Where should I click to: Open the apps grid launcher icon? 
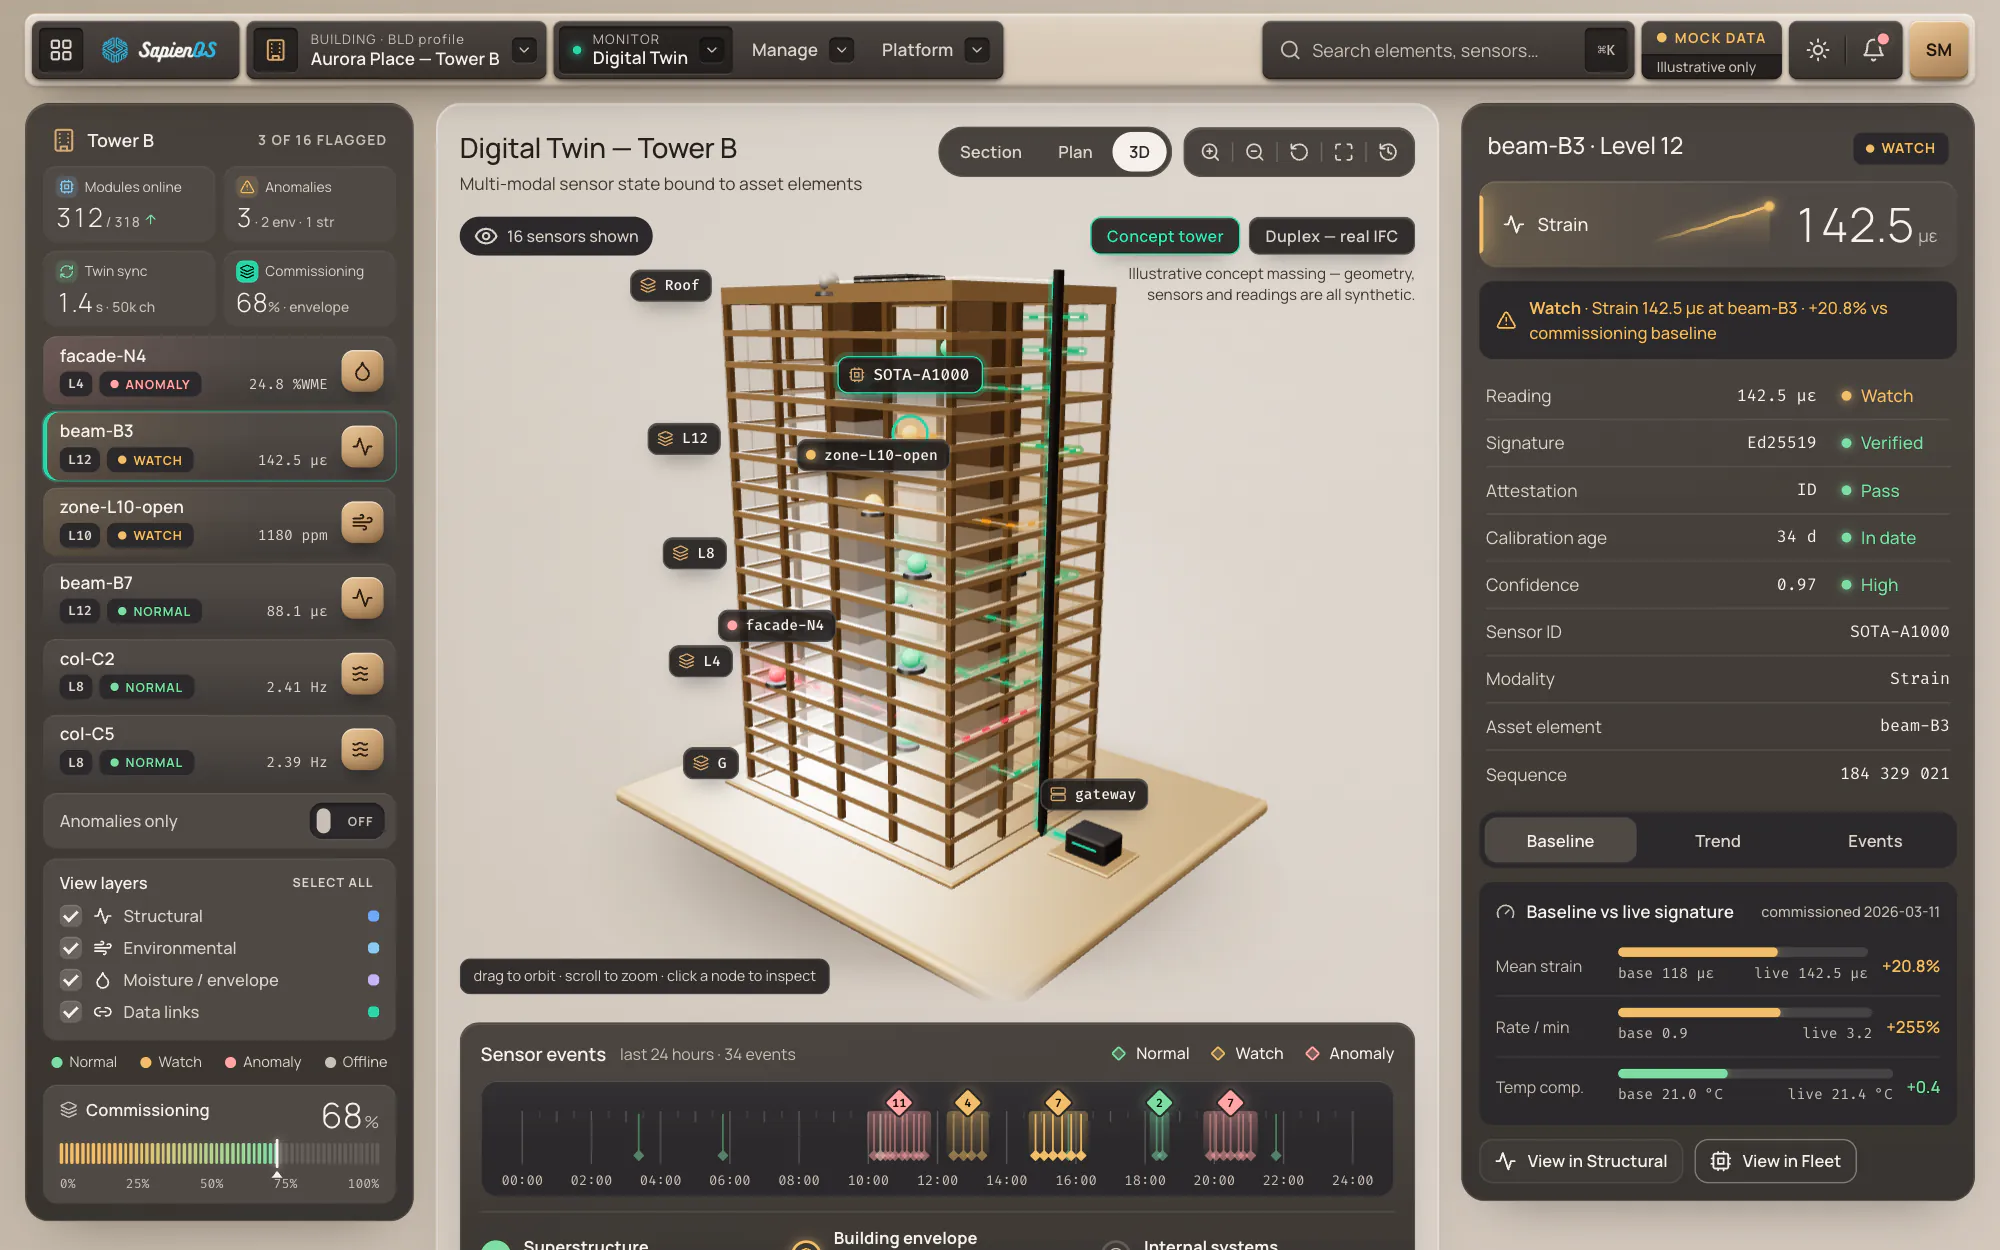click(61, 50)
